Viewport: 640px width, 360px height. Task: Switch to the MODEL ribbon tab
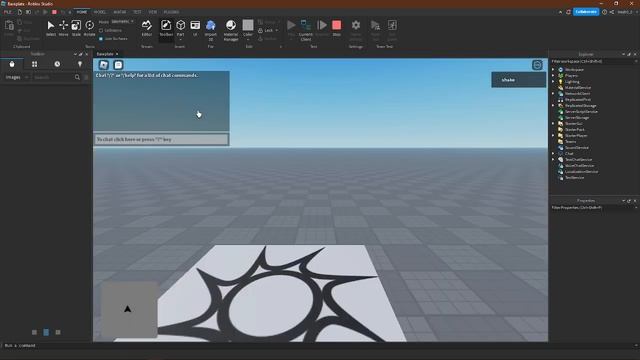[x=100, y=12]
